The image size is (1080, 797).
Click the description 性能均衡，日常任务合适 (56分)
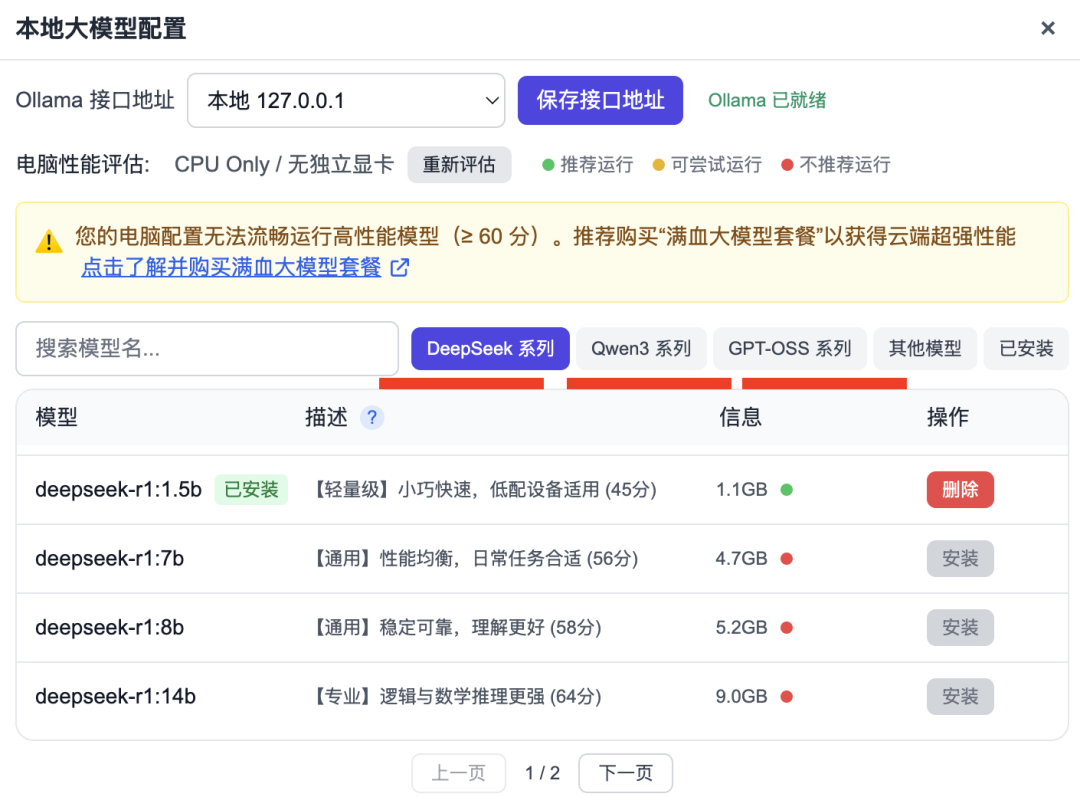509,559
